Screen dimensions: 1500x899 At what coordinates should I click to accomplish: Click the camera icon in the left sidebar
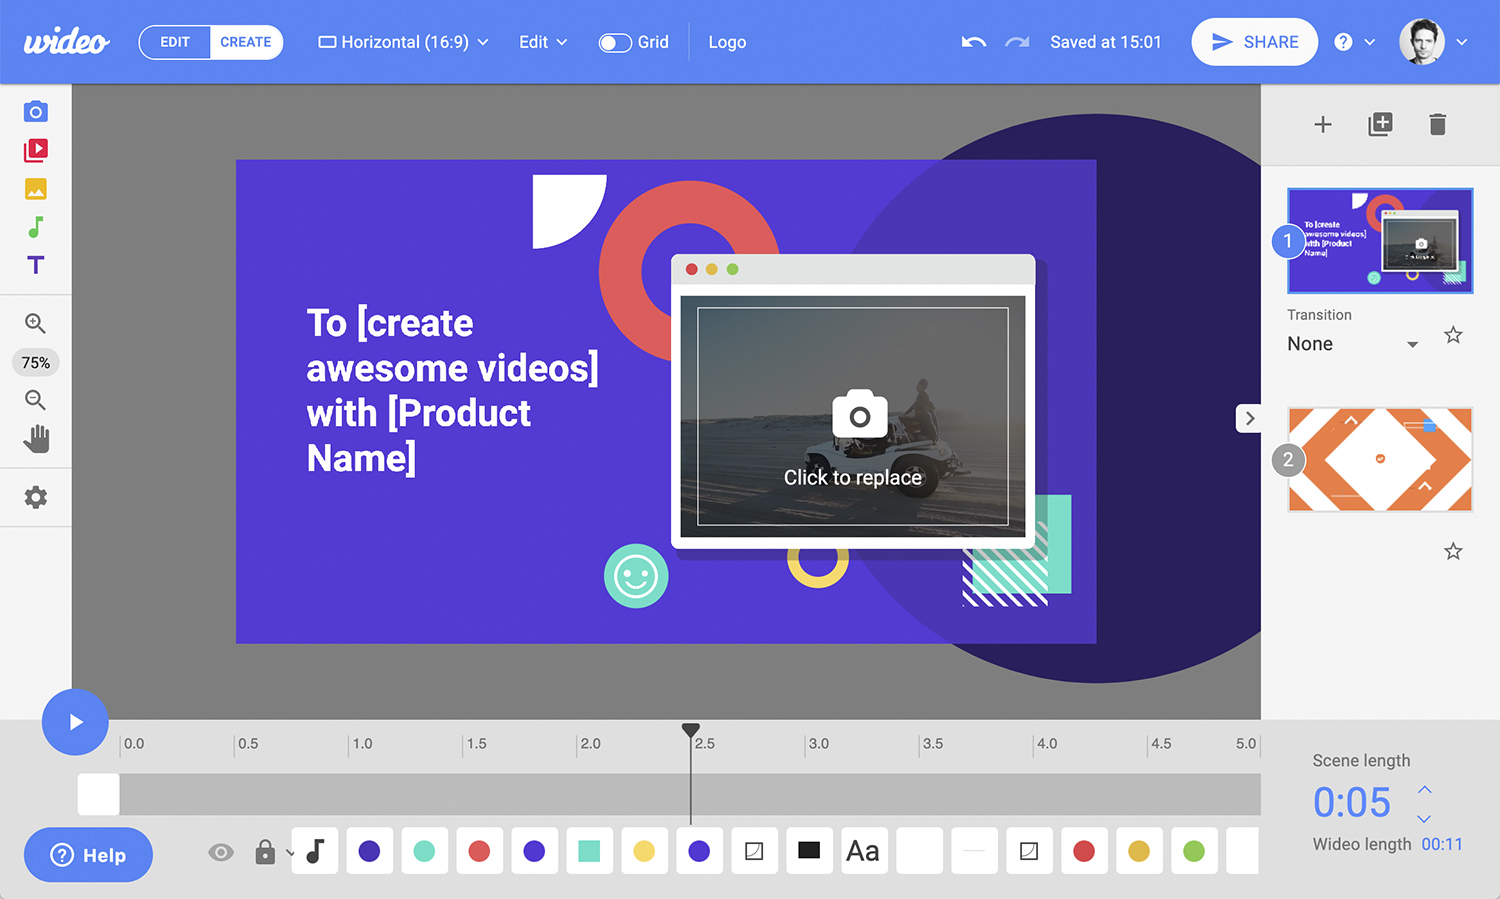[x=36, y=111]
